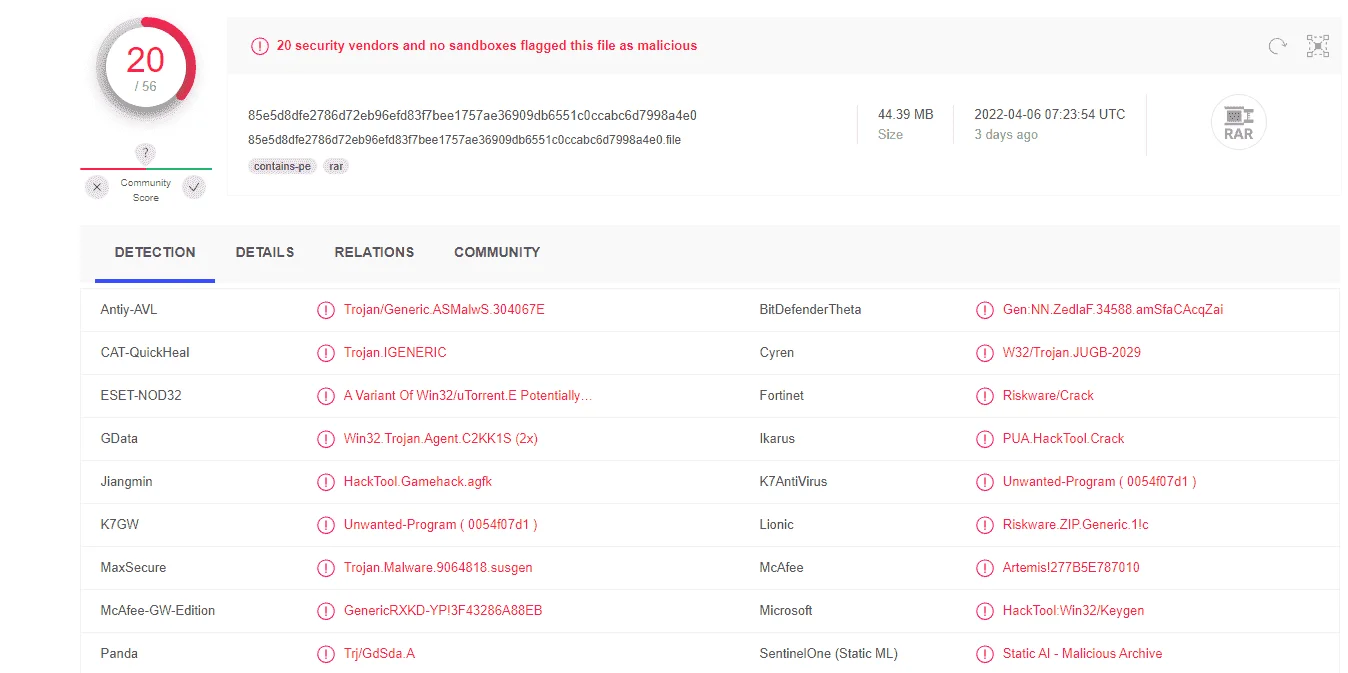1348x673 pixels.
Task: Click the SHA-256 file hash text
Action: click(x=472, y=115)
